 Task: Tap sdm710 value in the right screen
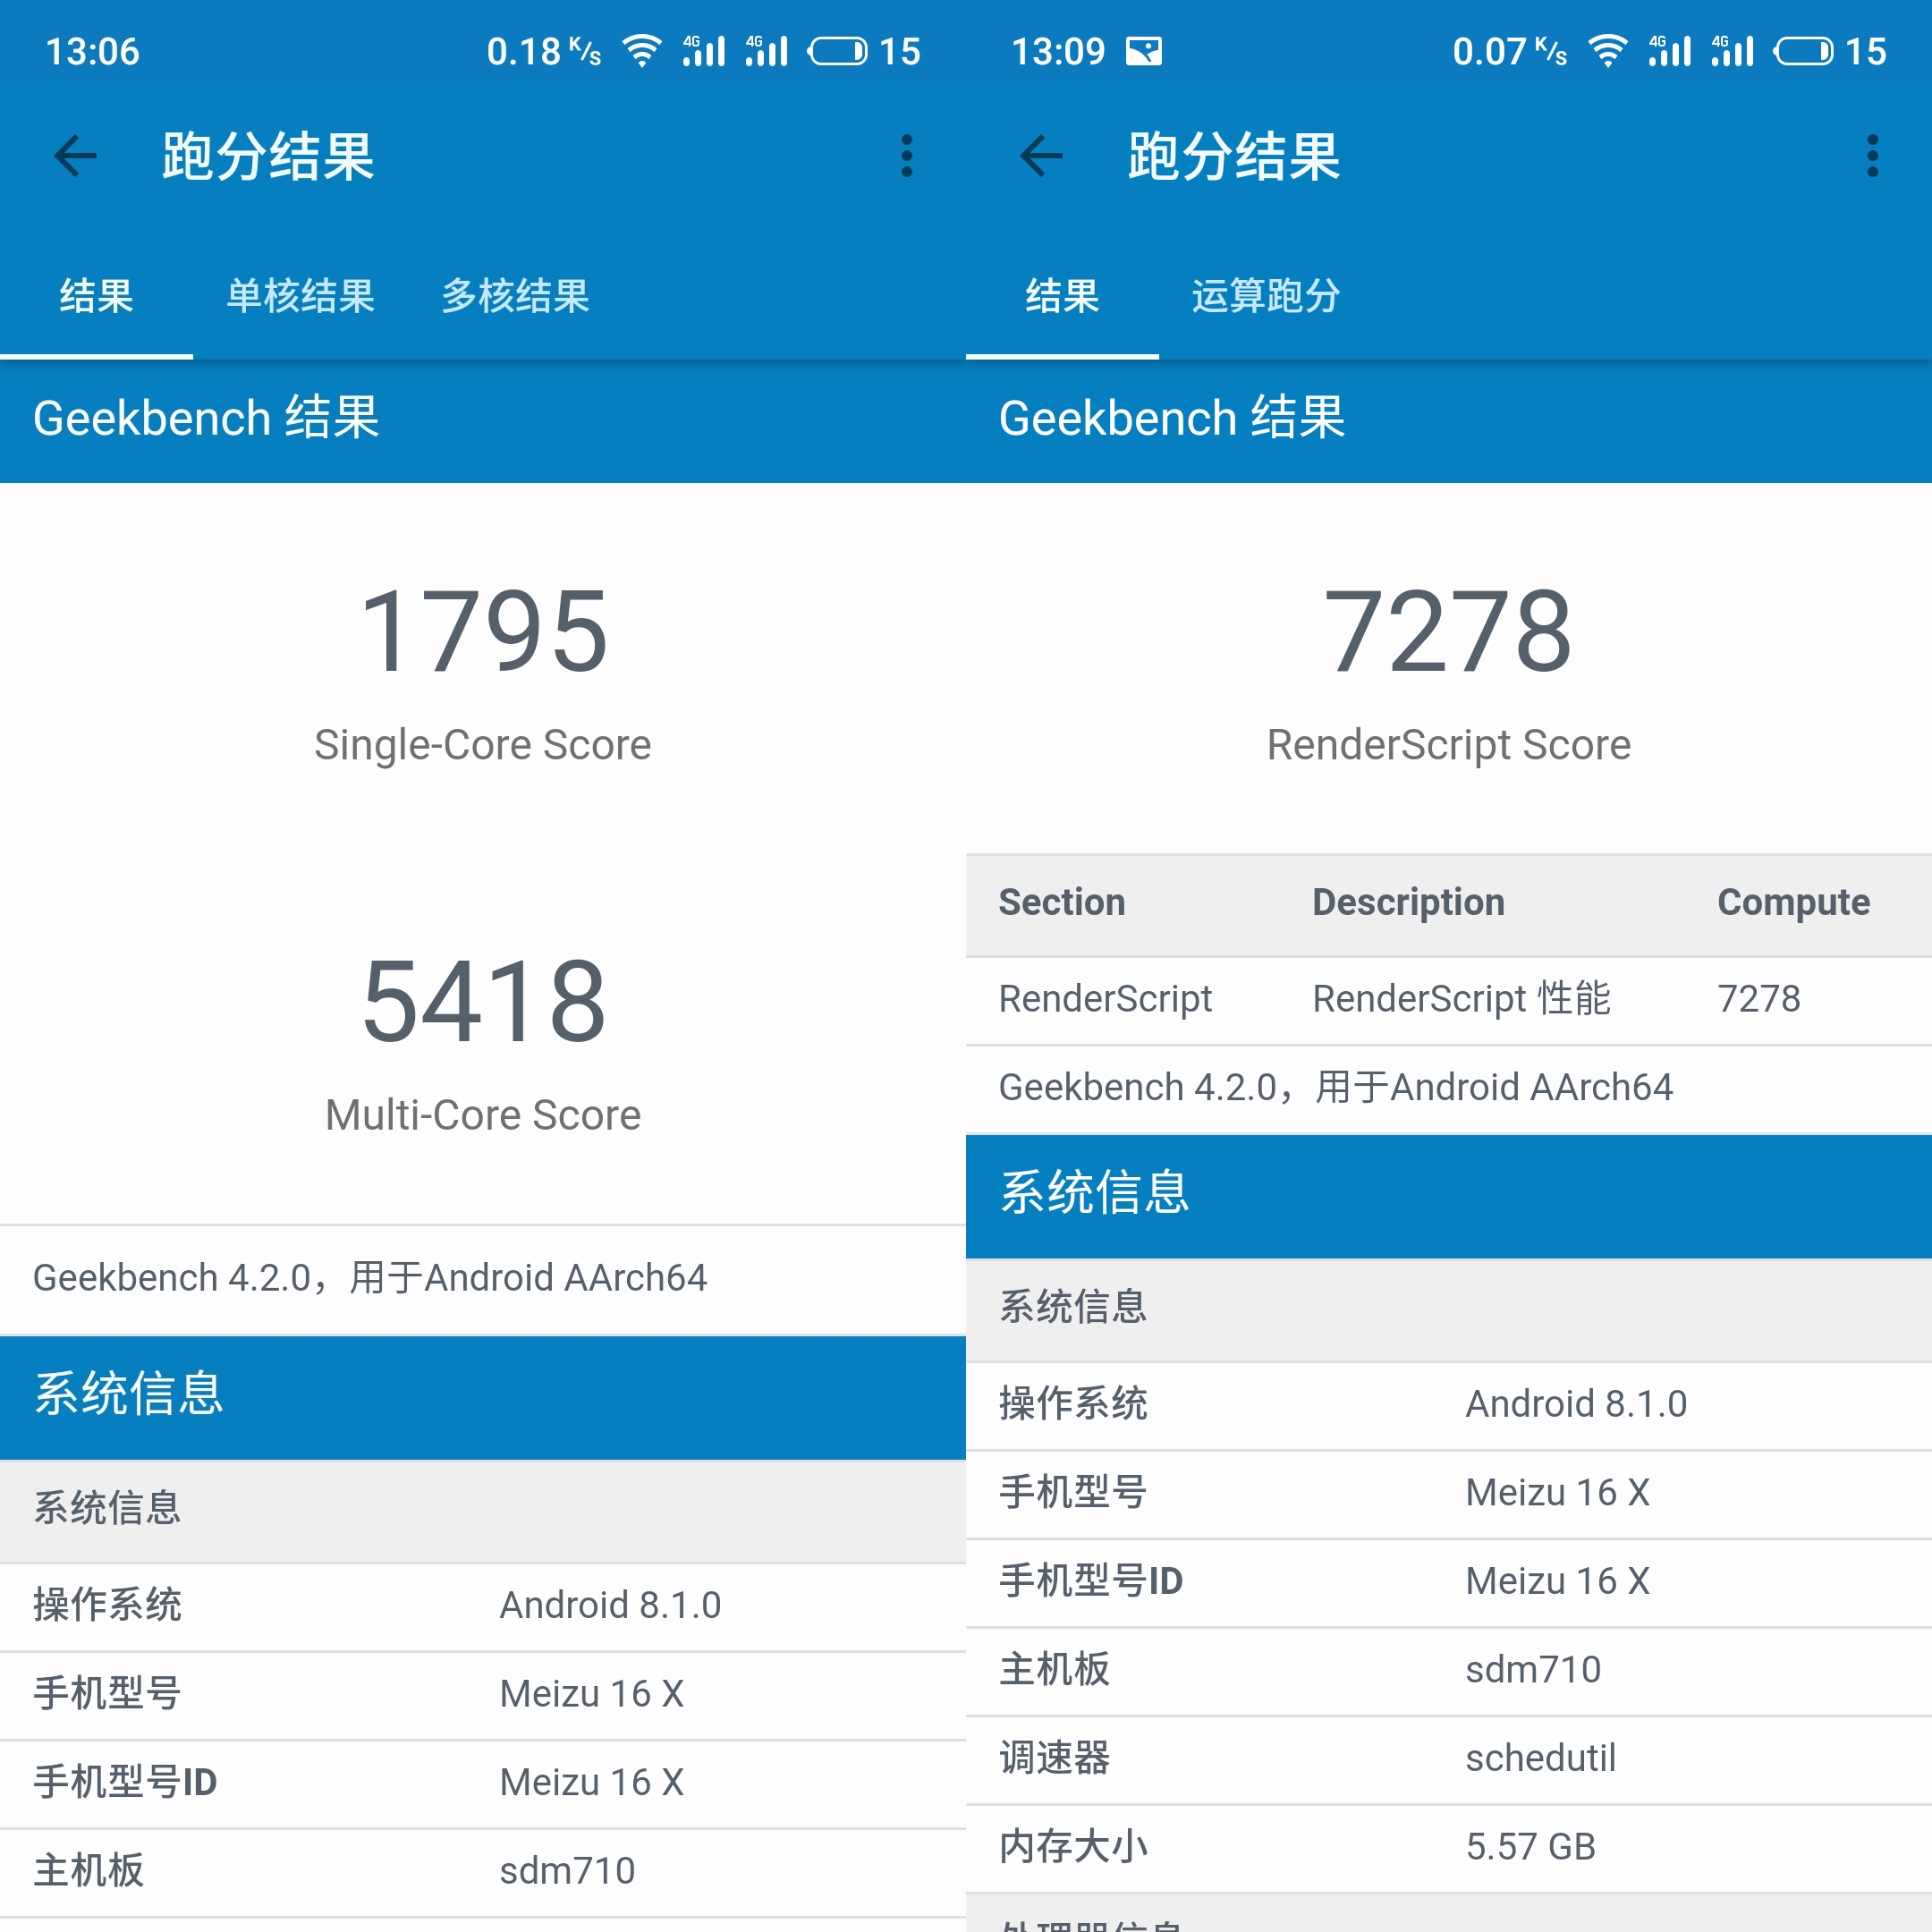(x=1533, y=1669)
